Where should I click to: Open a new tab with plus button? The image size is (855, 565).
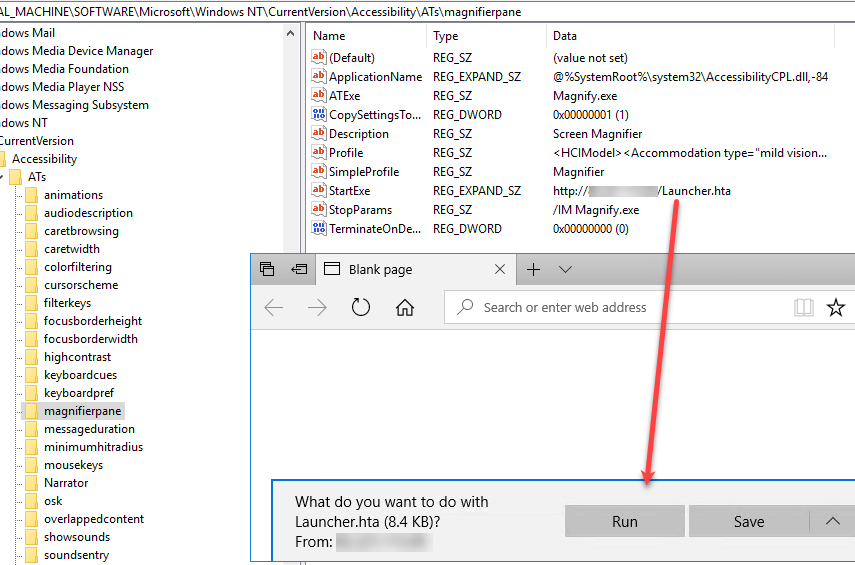coord(534,269)
